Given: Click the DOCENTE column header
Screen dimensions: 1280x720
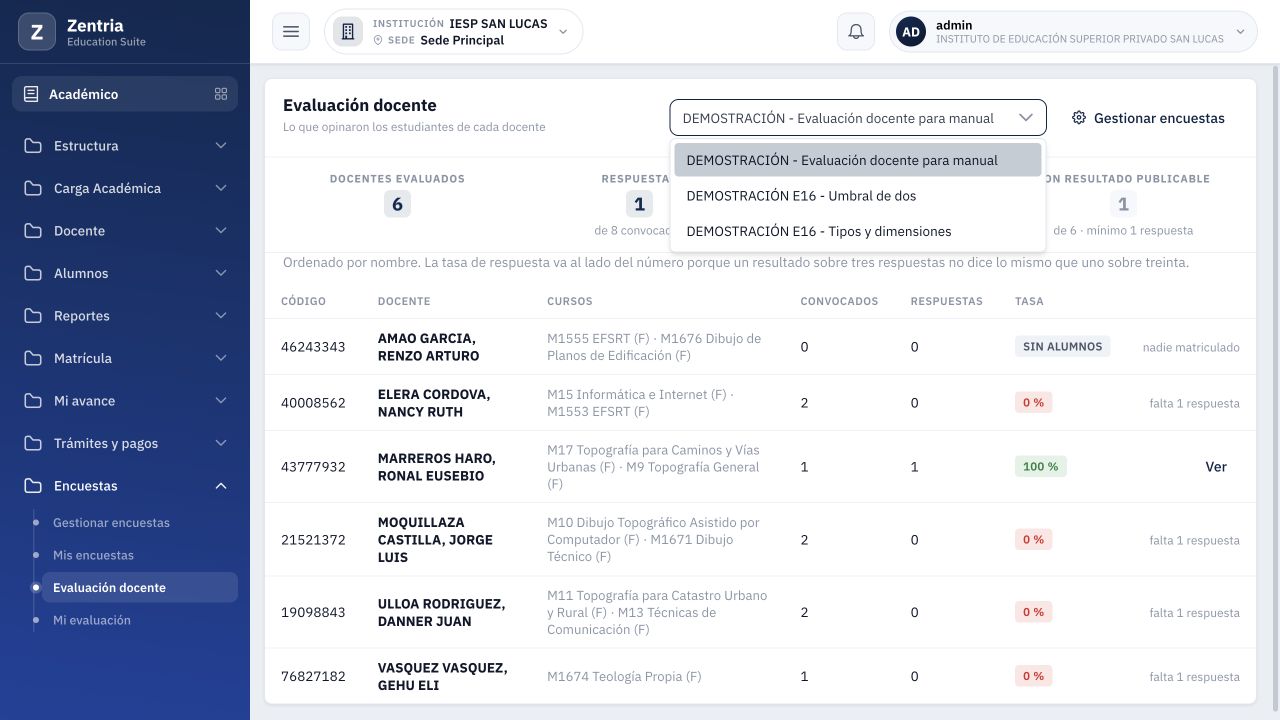Looking at the screenshot, I should point(404,301).
